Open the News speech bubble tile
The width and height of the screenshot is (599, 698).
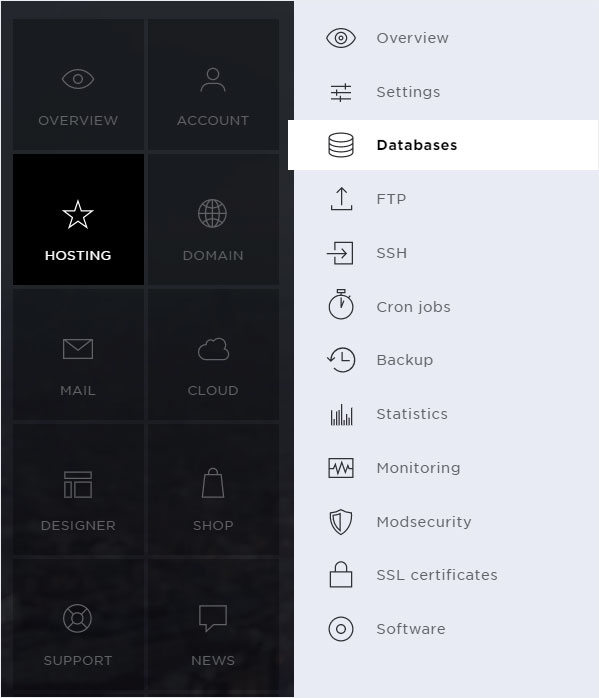coord(213,625)
